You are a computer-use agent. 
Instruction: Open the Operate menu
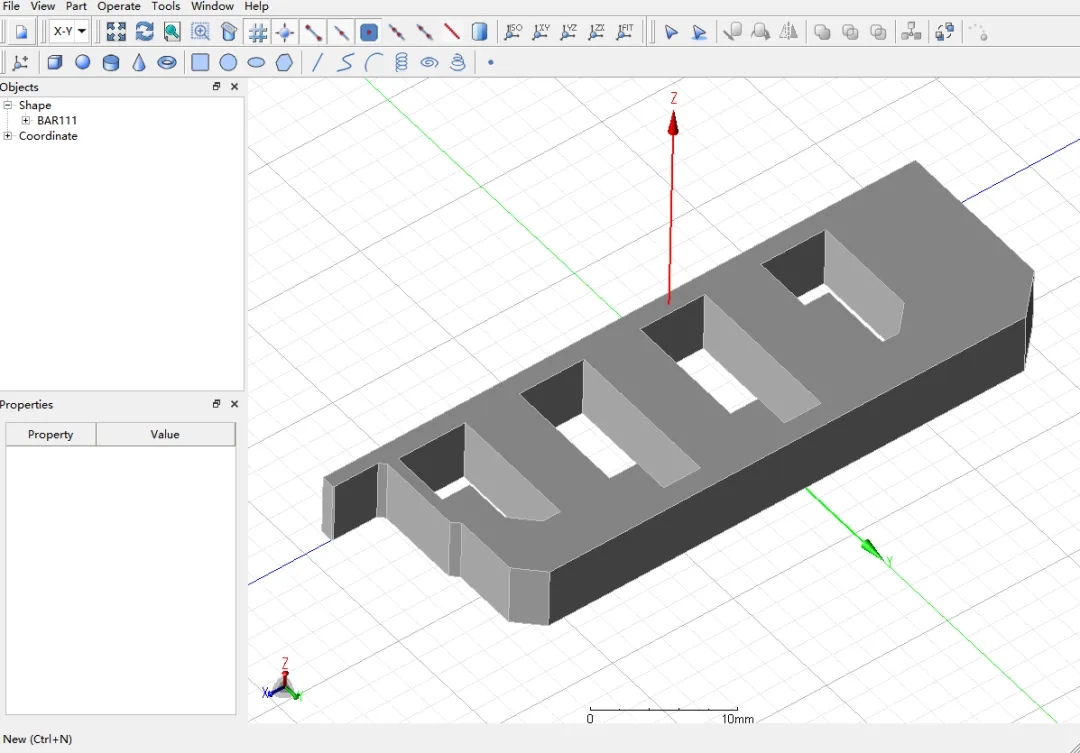pos(118,6)
